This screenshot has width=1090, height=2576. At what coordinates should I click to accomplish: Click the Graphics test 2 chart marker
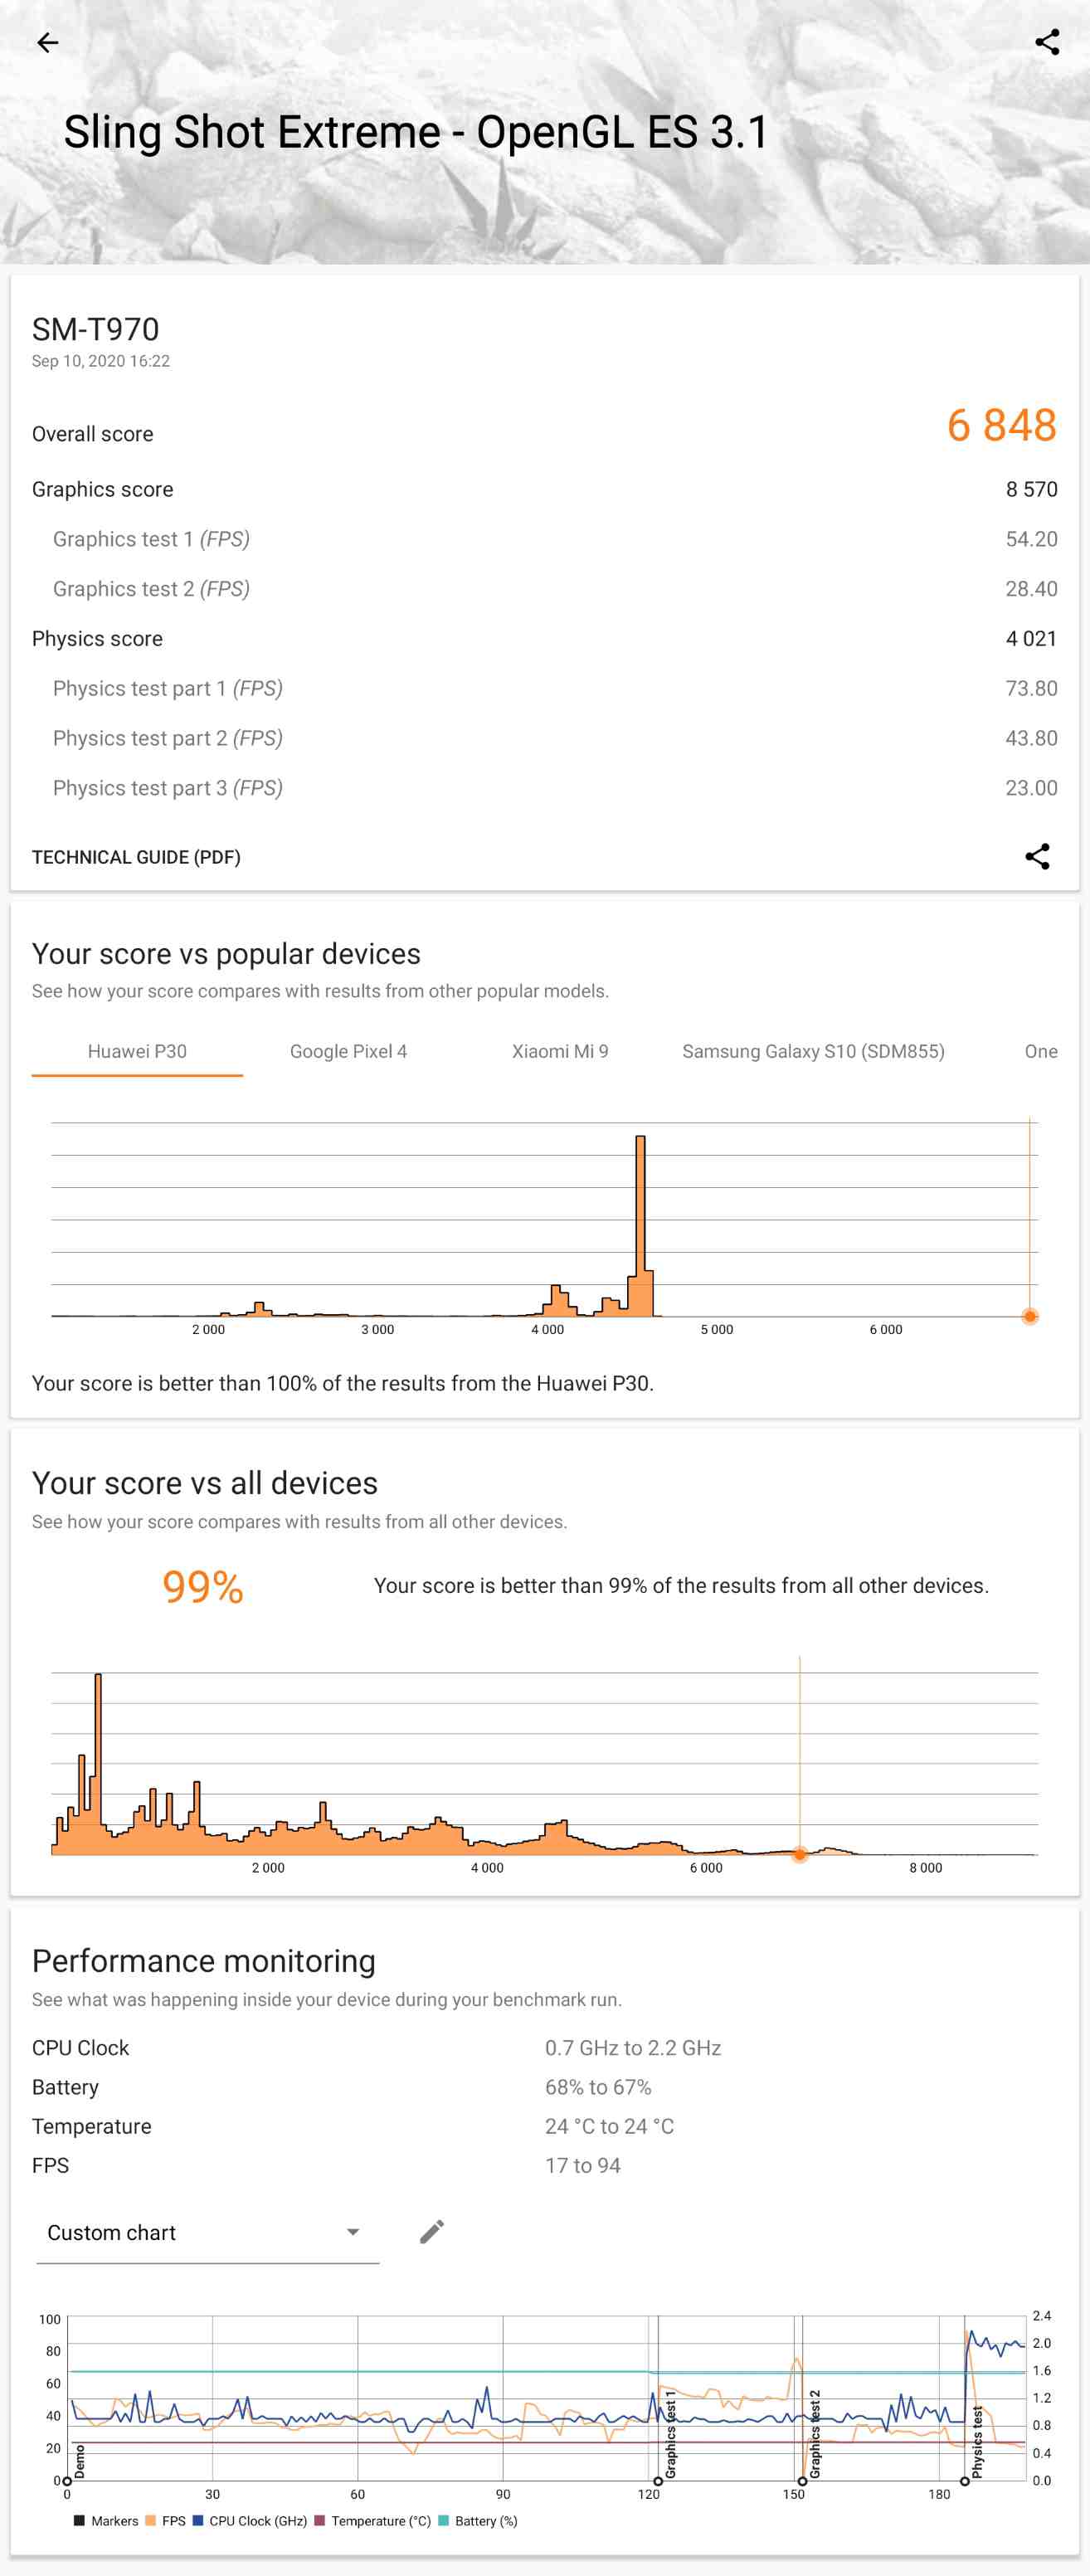pos(802,2480)
